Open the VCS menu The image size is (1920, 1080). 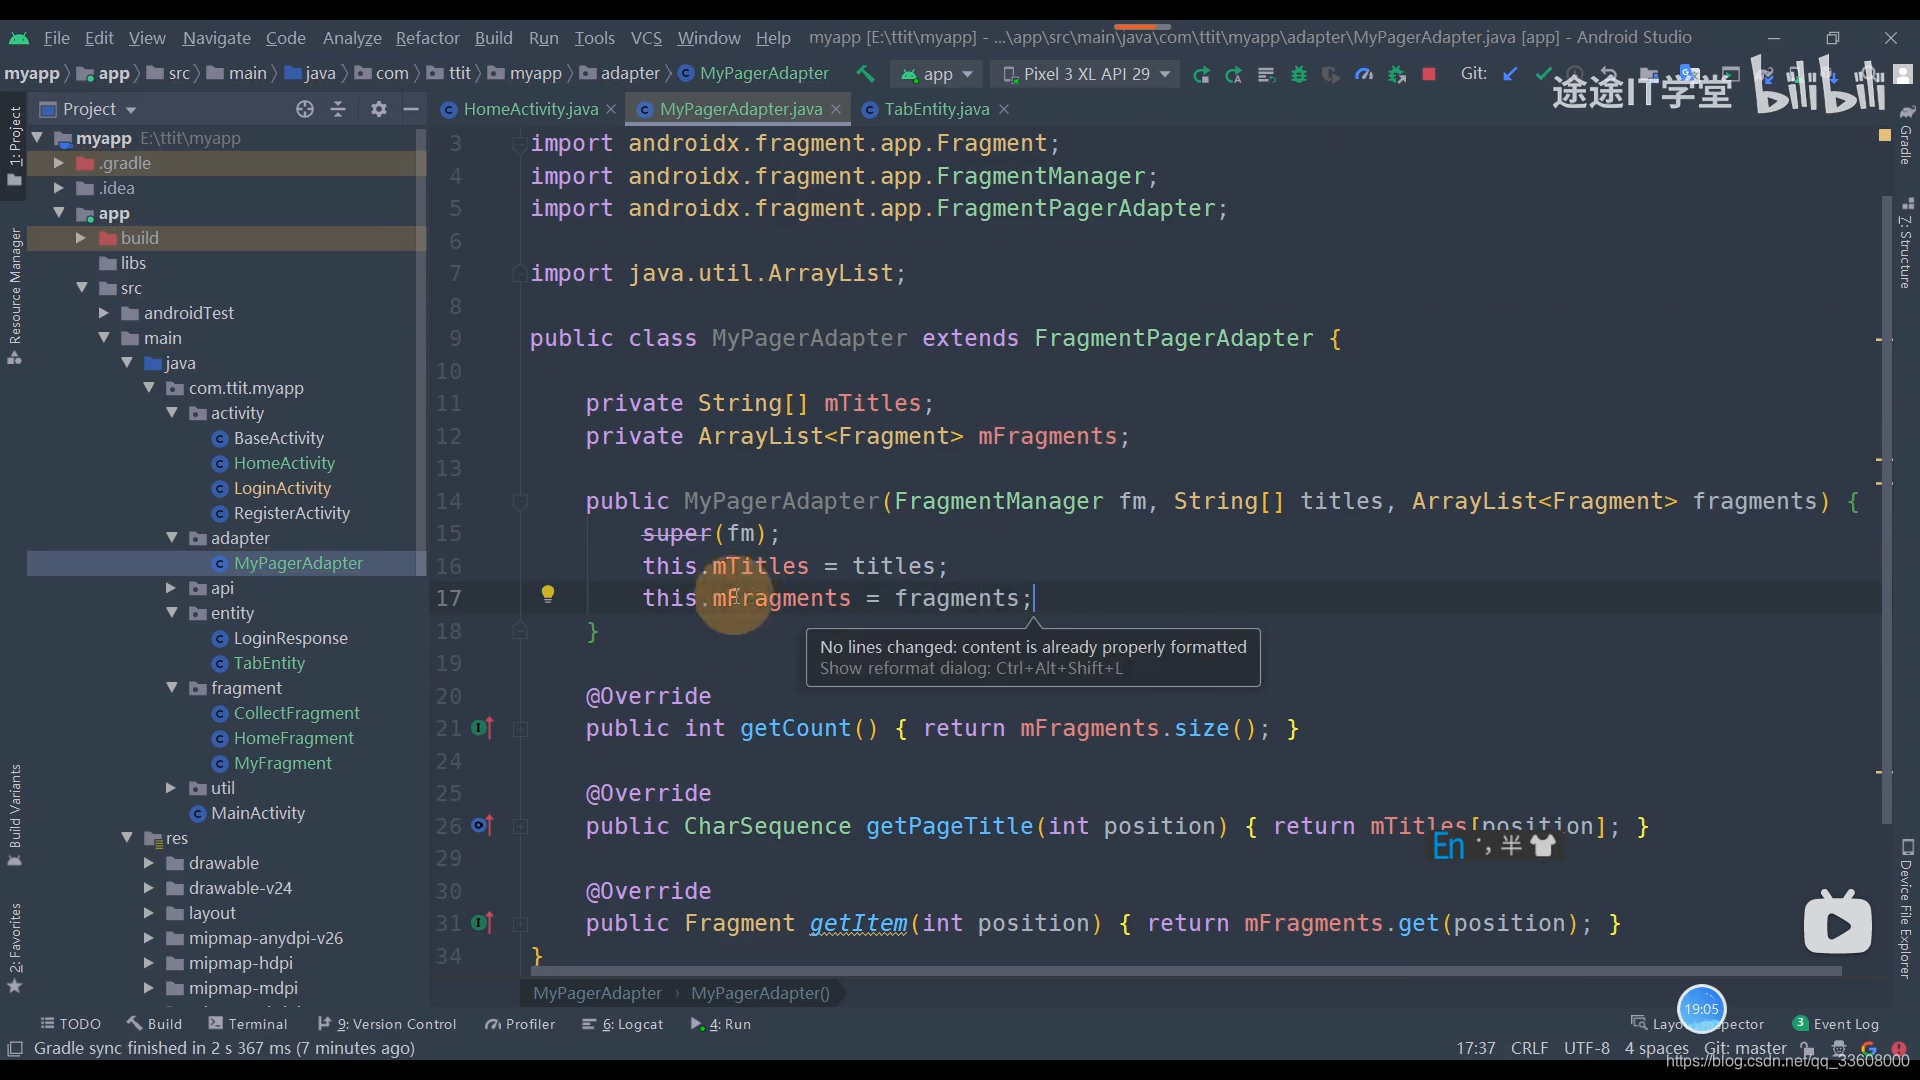(x=646, y=37)
